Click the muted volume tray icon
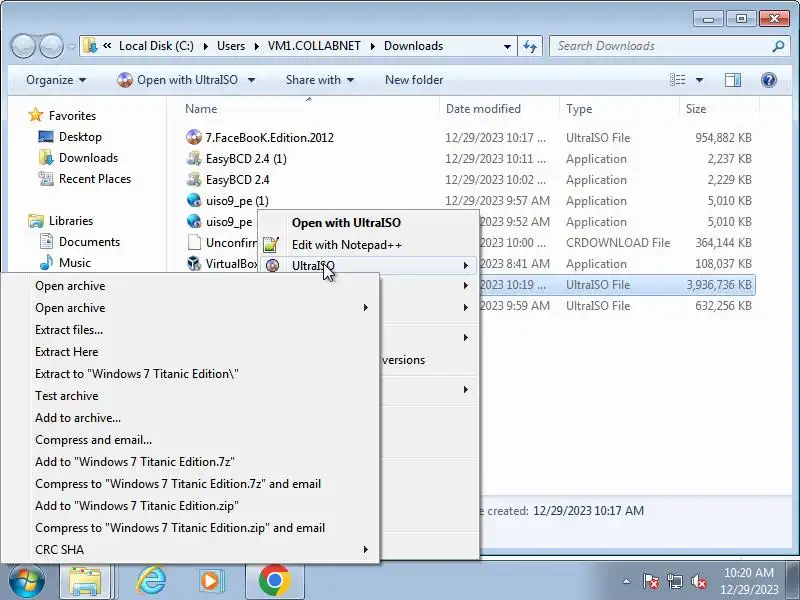 tap(698, 581)
